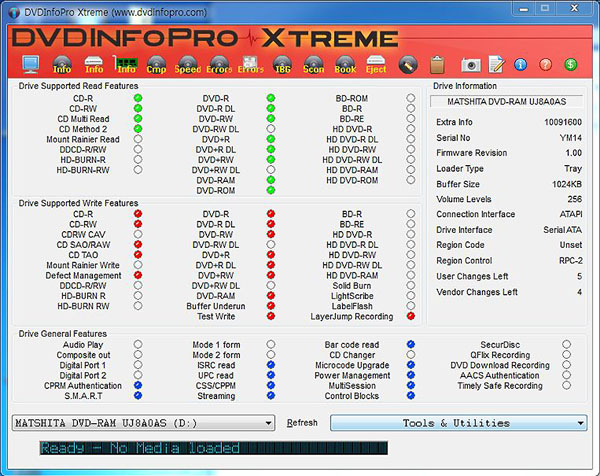Click the Extra Info value 10091600
The height and width of the screenshot is (476, 600).
(563, 122)
